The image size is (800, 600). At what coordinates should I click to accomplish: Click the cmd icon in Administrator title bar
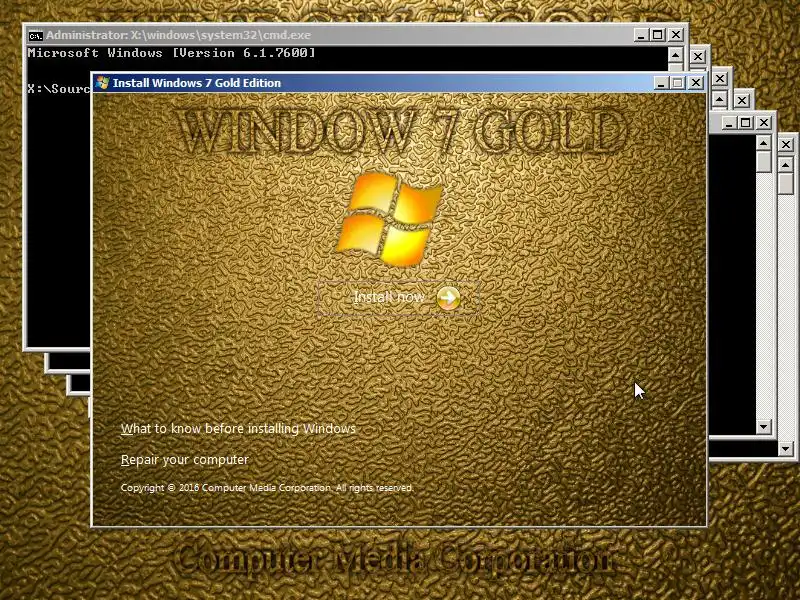[35, 36]
